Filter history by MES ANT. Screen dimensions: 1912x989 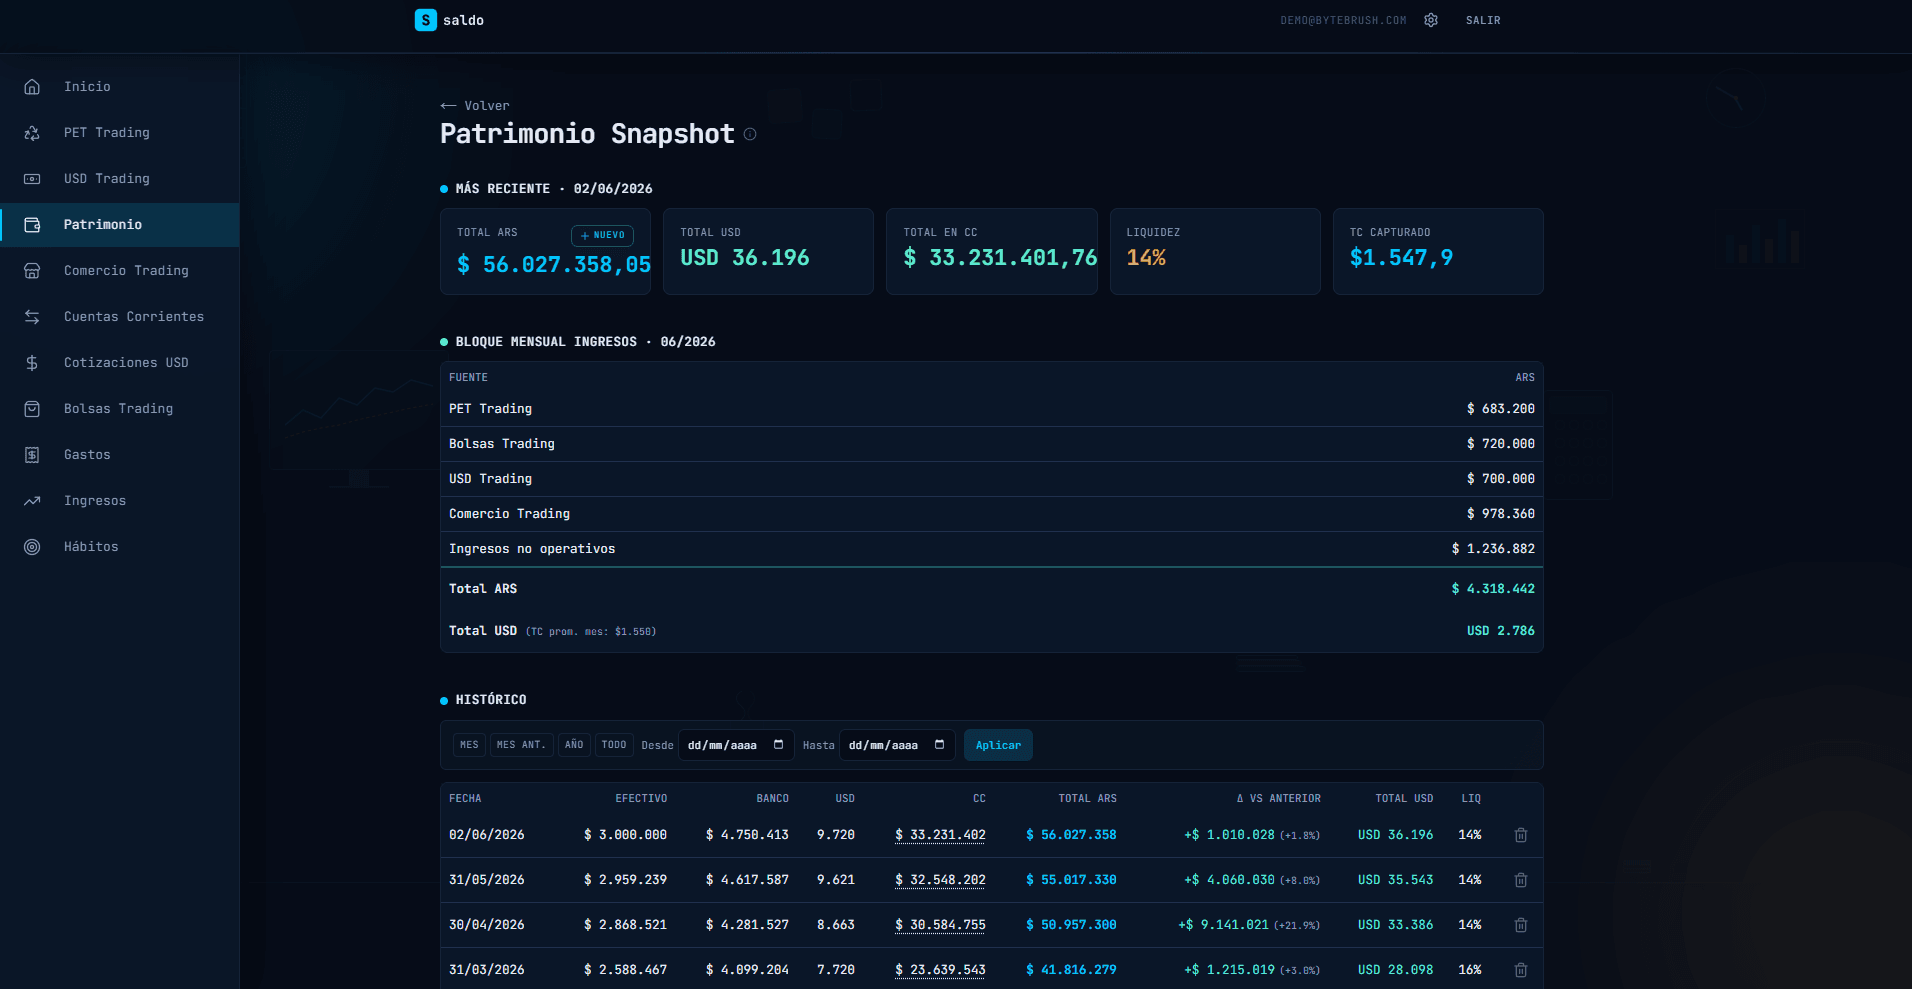coord(521,745)
